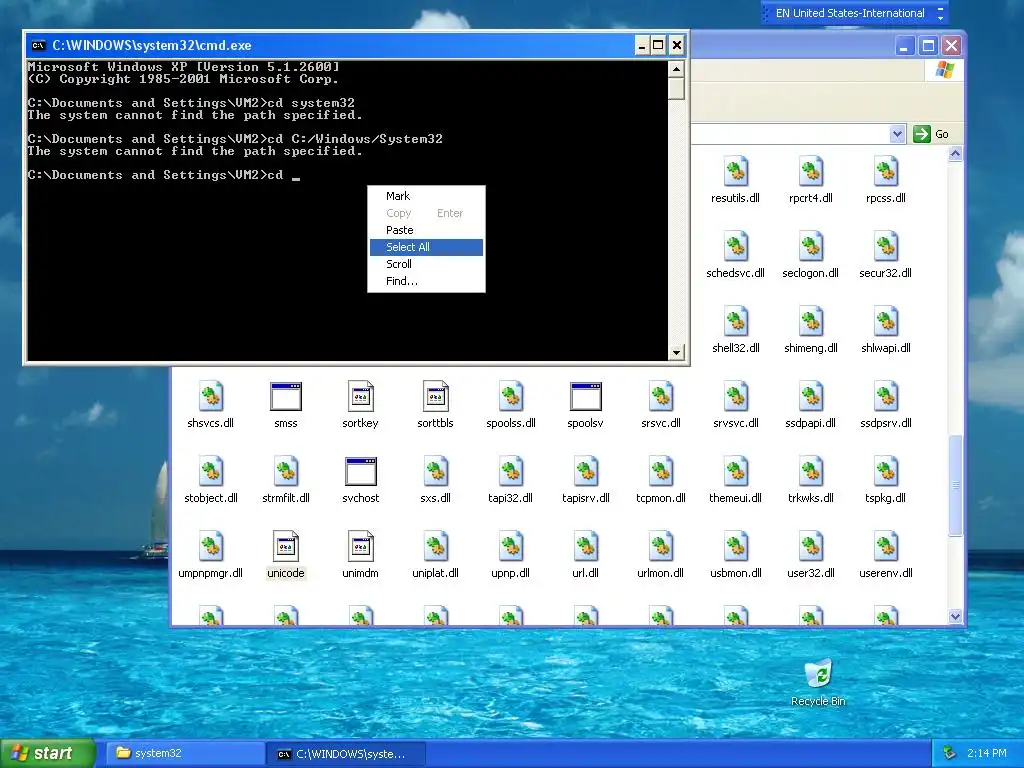
Task: Click the cmd window scroll-down arrow
Action: [x=677, y=353]
